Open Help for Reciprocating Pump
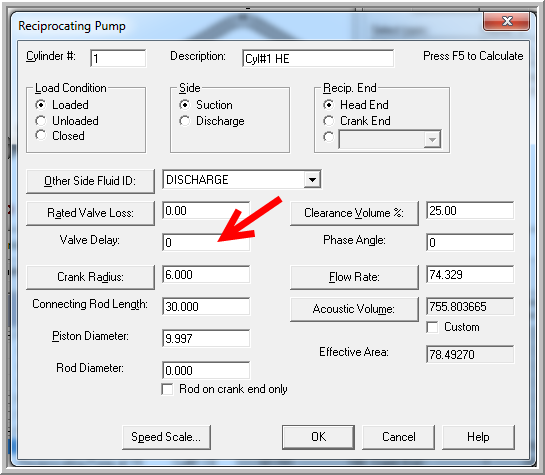The width and height of the screenshot is (545, 475). tap(478, 437)
